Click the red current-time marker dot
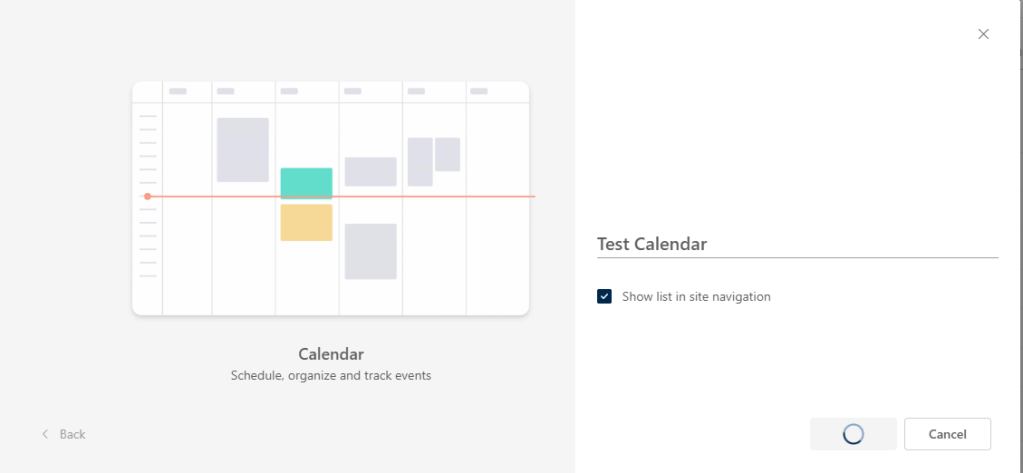This screenshot has height=473, width=1023. point(148,196)
